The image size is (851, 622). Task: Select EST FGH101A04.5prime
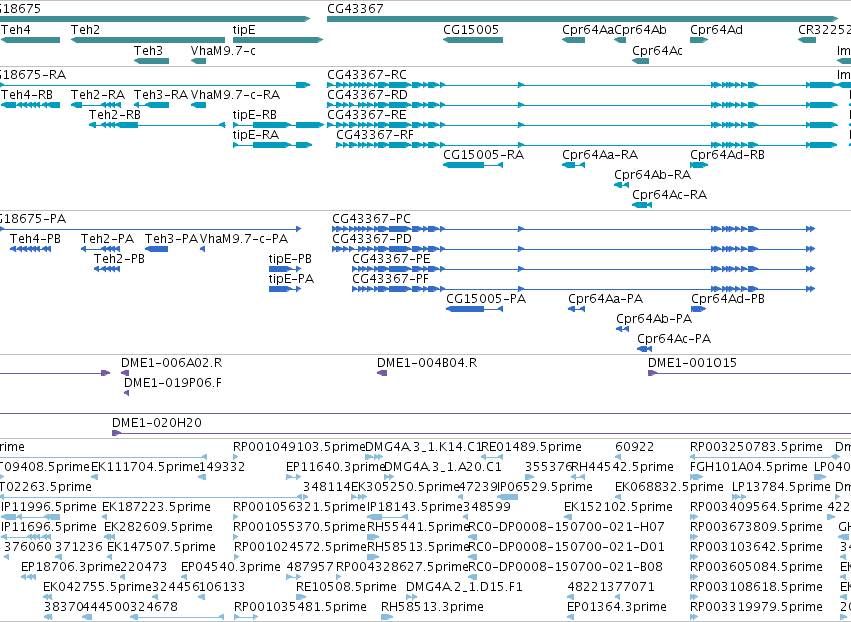(x=696, y=477)
